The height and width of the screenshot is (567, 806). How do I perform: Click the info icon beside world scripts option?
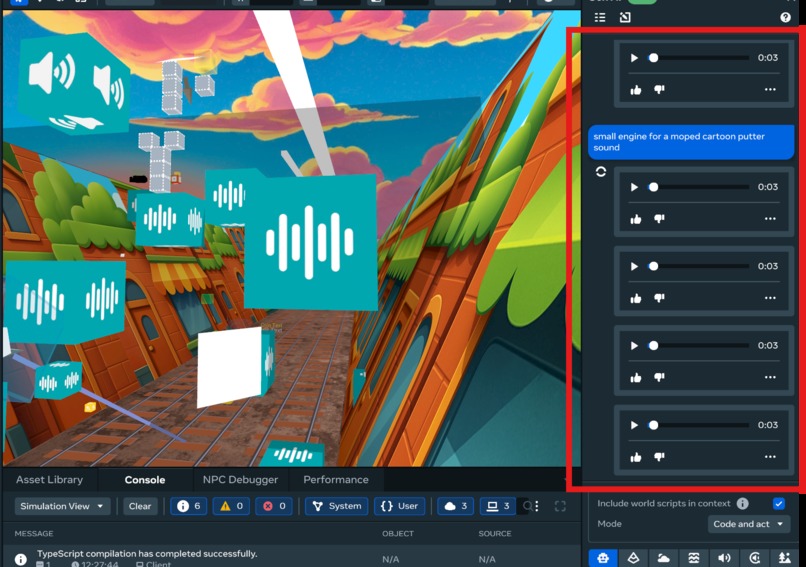tap(742, 504)
